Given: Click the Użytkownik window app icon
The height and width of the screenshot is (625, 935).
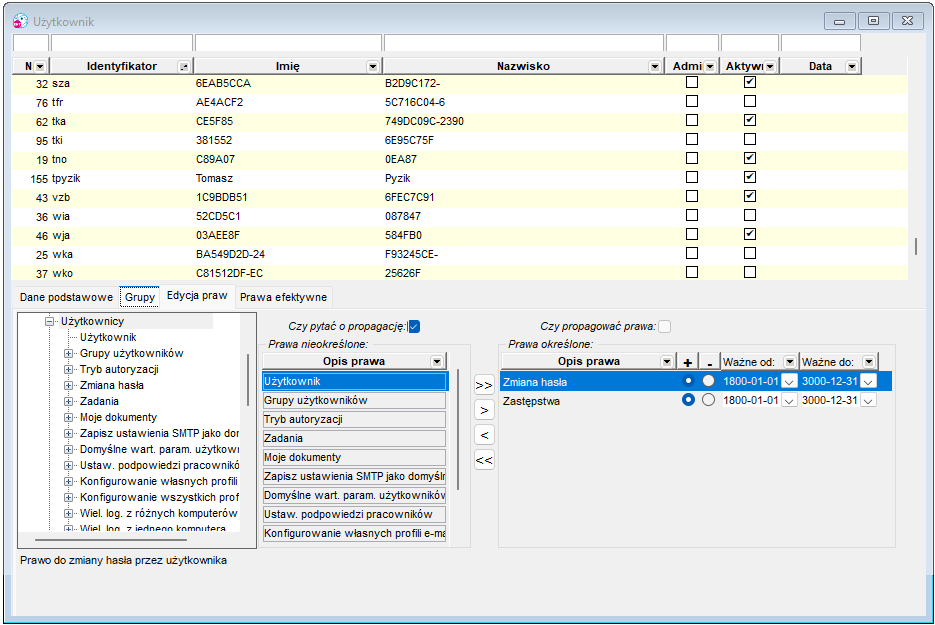Looking at the screenshot, I should (20, 21).
